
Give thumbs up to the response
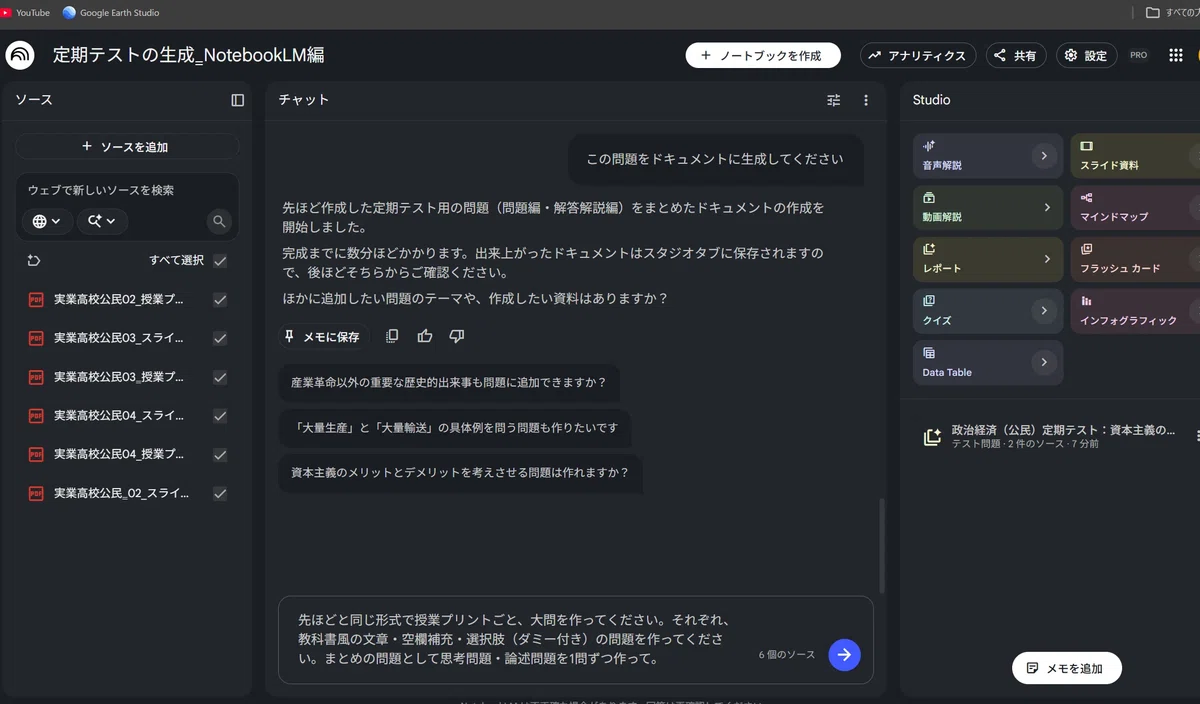[x=425, y=336]
